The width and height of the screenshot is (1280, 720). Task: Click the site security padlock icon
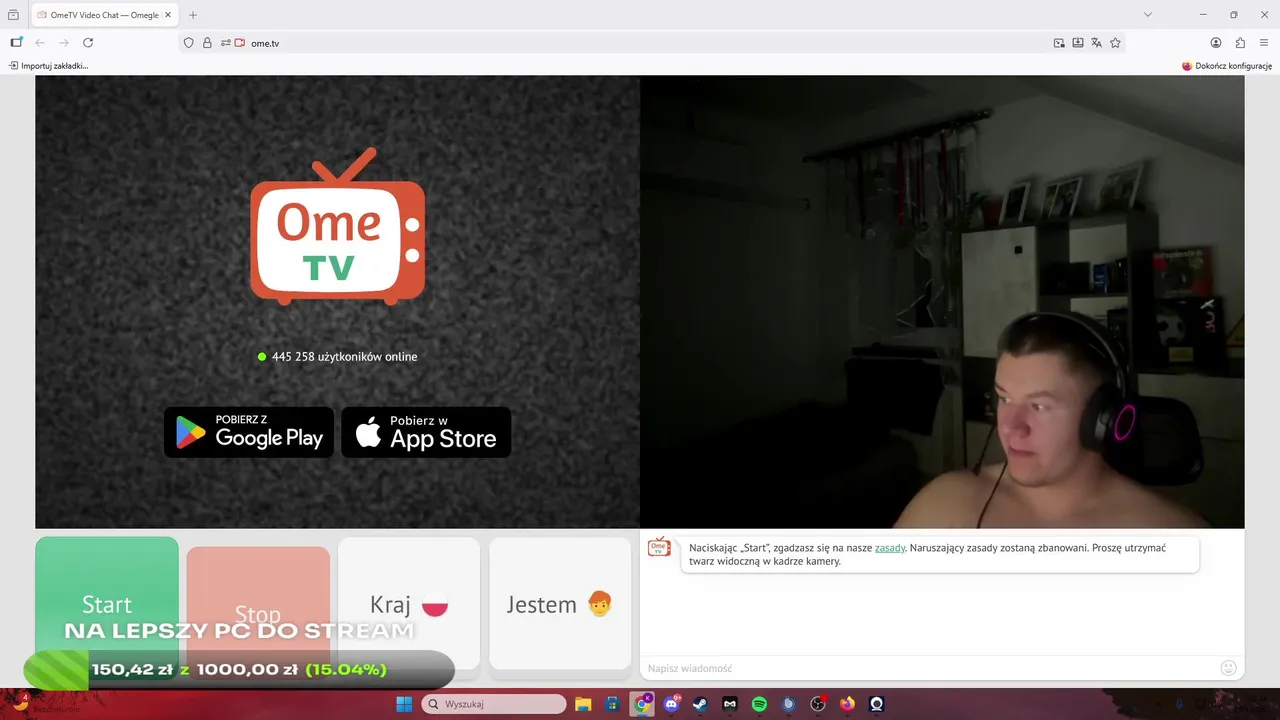[207, 43]
